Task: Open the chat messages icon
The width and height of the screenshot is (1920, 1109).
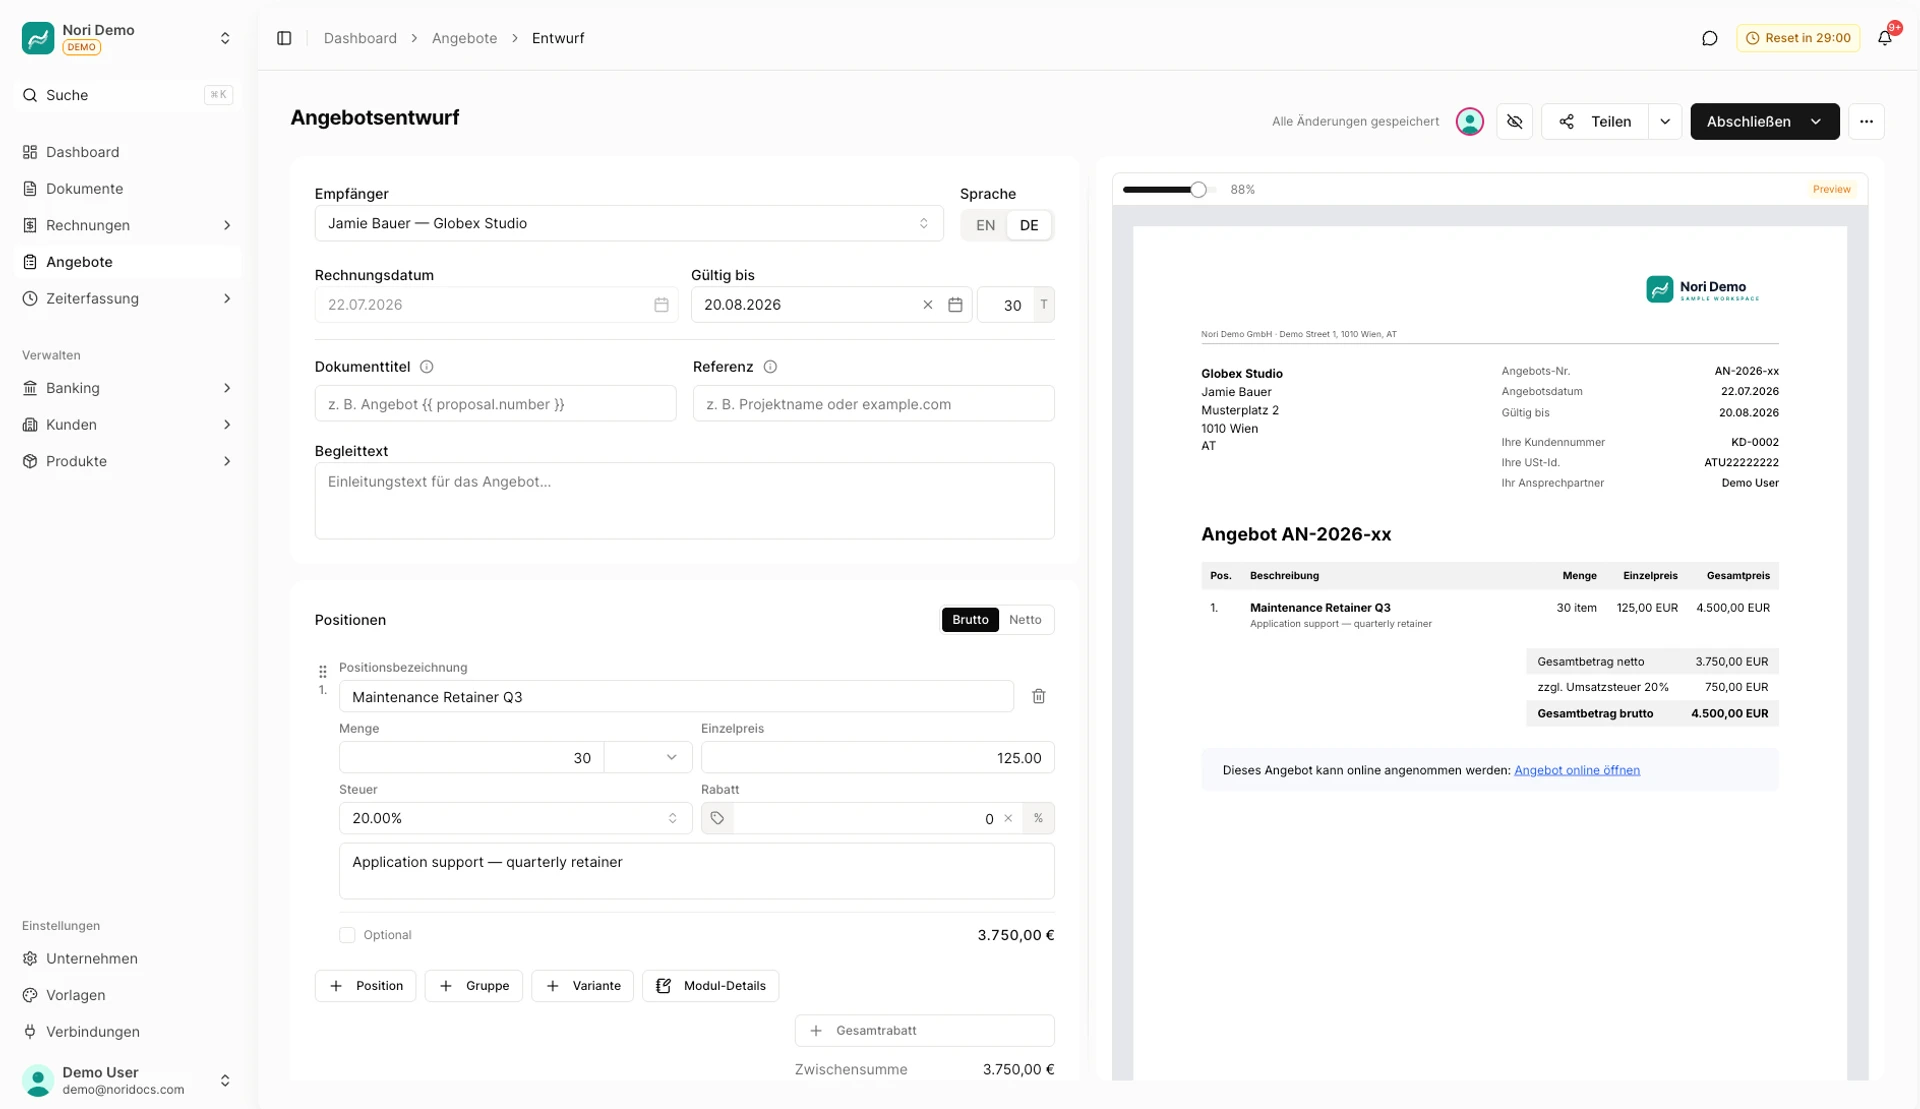Action: [1709, 38]
